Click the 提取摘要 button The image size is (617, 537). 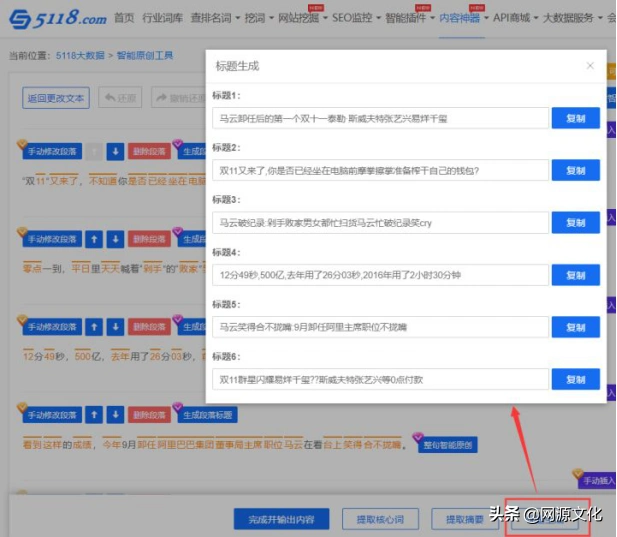(465, 519)
